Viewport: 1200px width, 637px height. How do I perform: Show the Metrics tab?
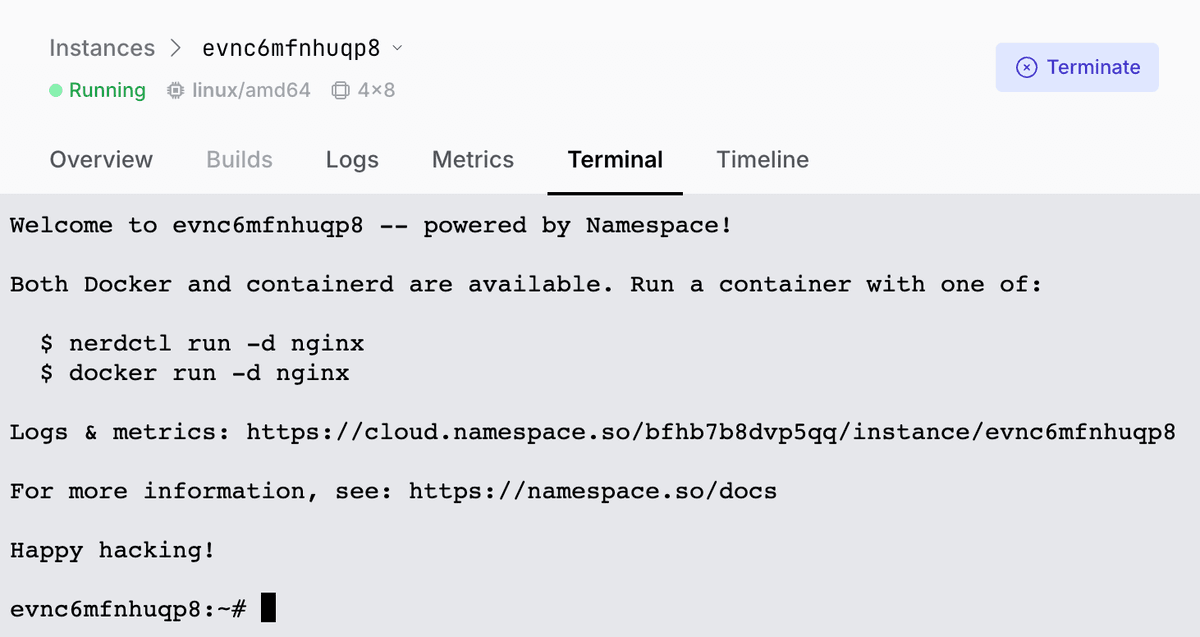(472, 160)
